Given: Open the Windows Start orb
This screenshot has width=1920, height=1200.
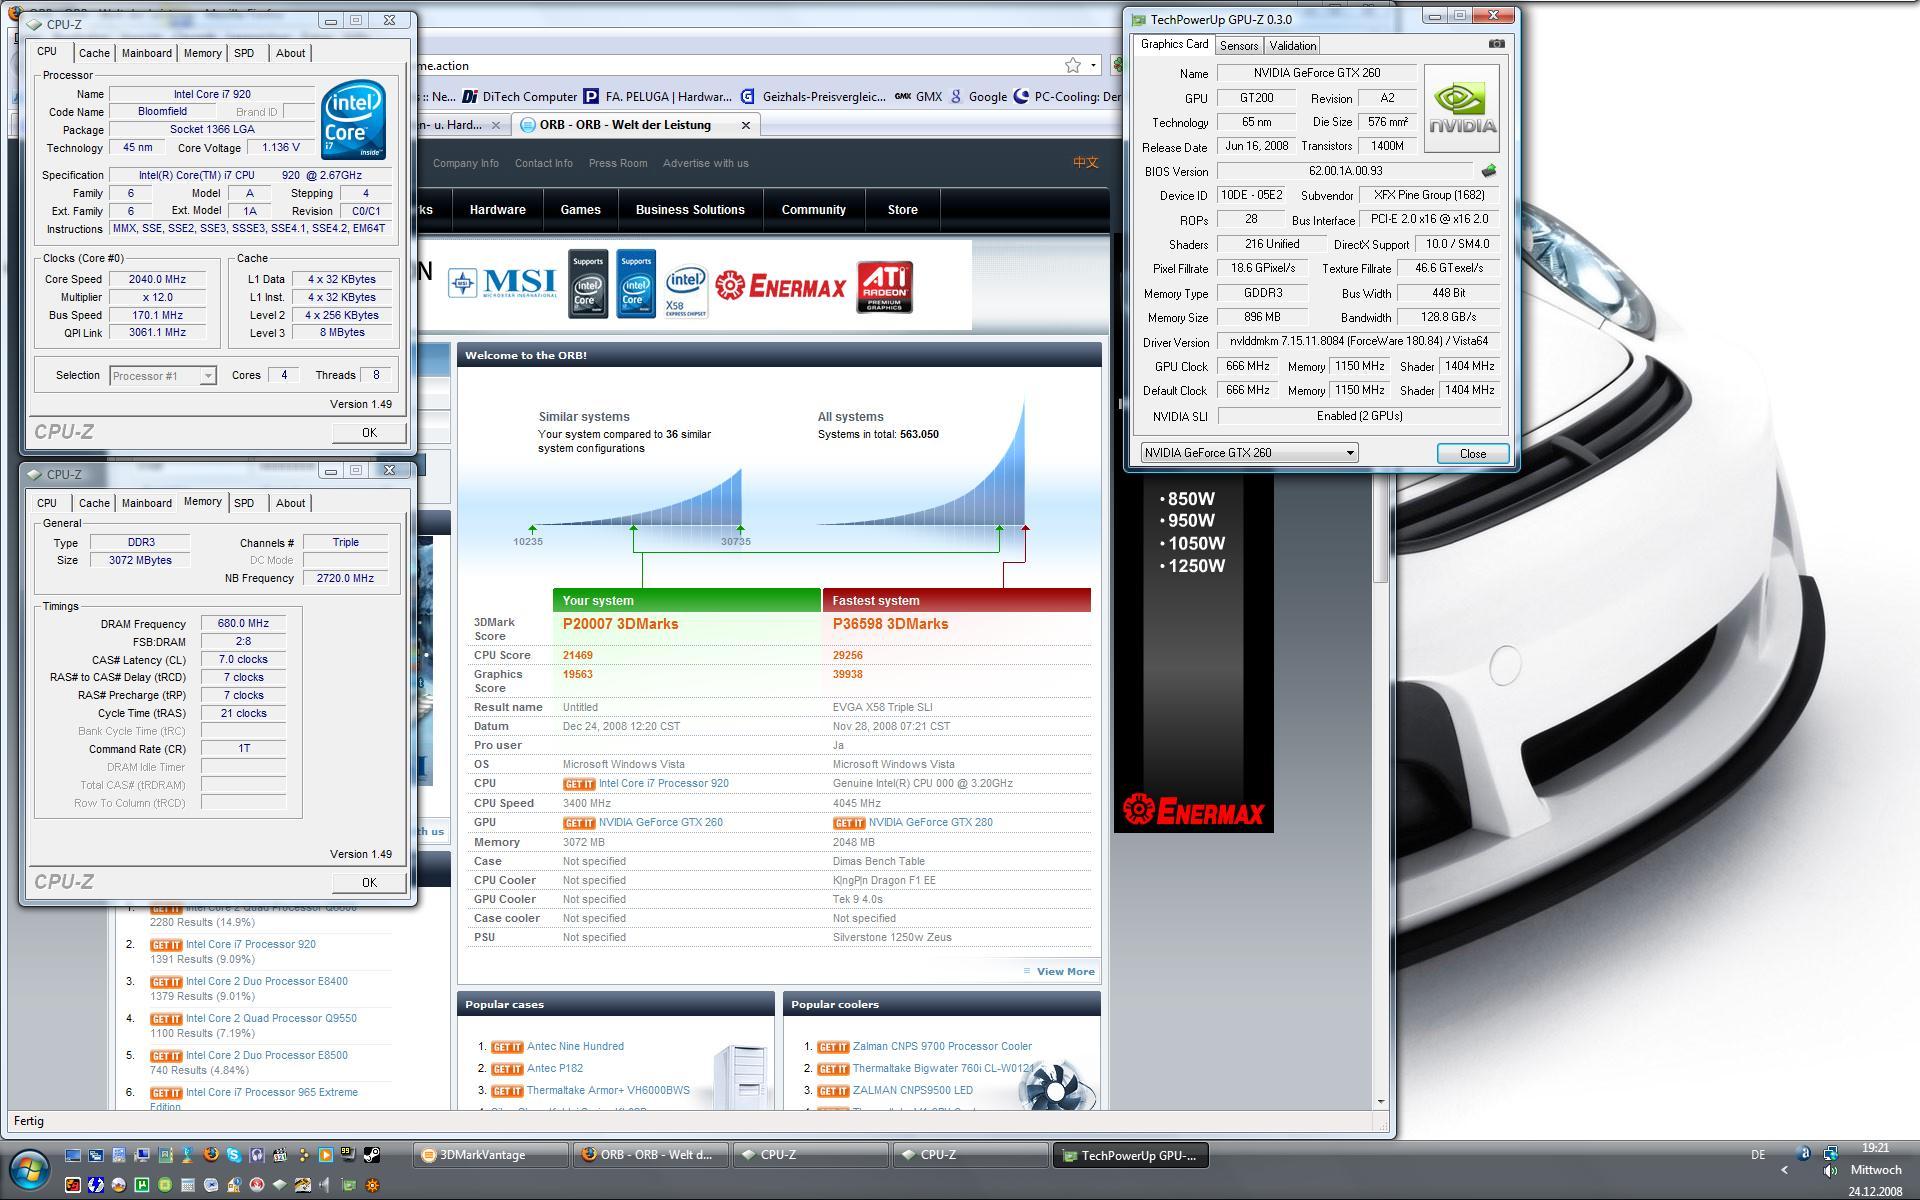Looking at the screenshot, I should pos(30,1169).
